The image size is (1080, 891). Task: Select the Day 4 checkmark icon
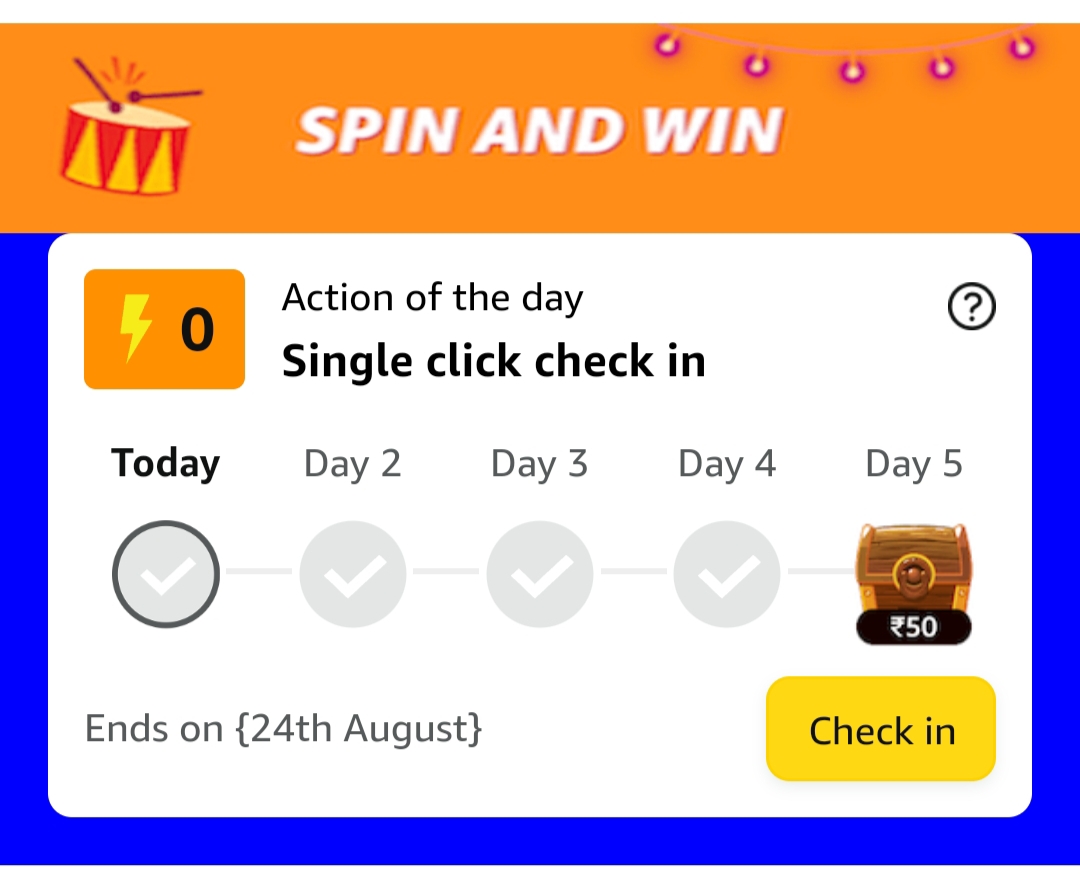726,574
